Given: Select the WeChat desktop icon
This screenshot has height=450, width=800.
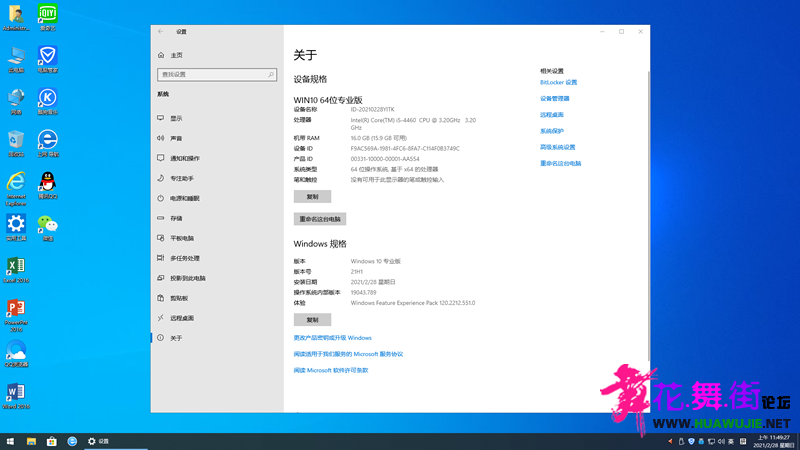Looking at the screenshot, I should [x=47, y=228].
